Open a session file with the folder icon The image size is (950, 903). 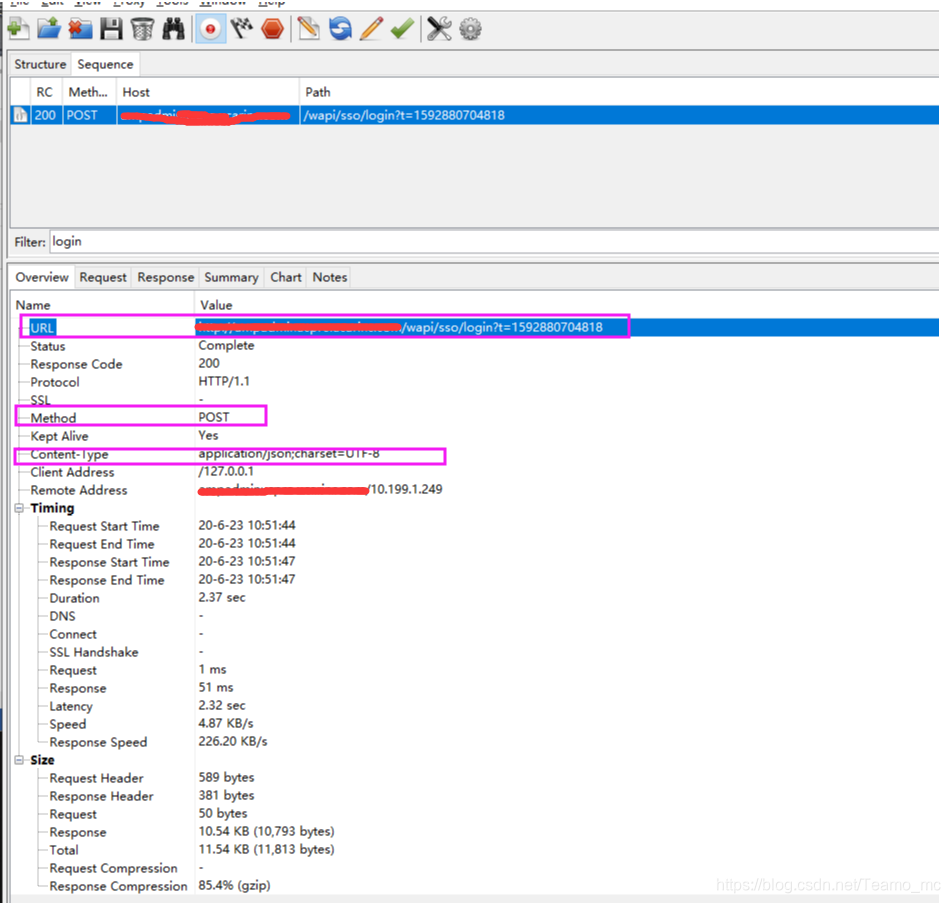click(x=49, y=28)
